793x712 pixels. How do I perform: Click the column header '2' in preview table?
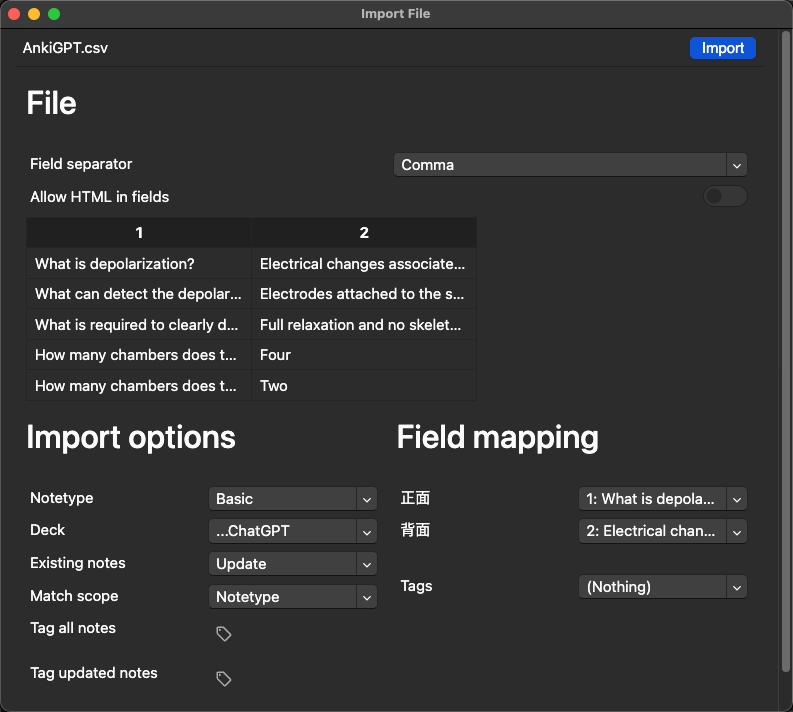[x=364, y=233]
